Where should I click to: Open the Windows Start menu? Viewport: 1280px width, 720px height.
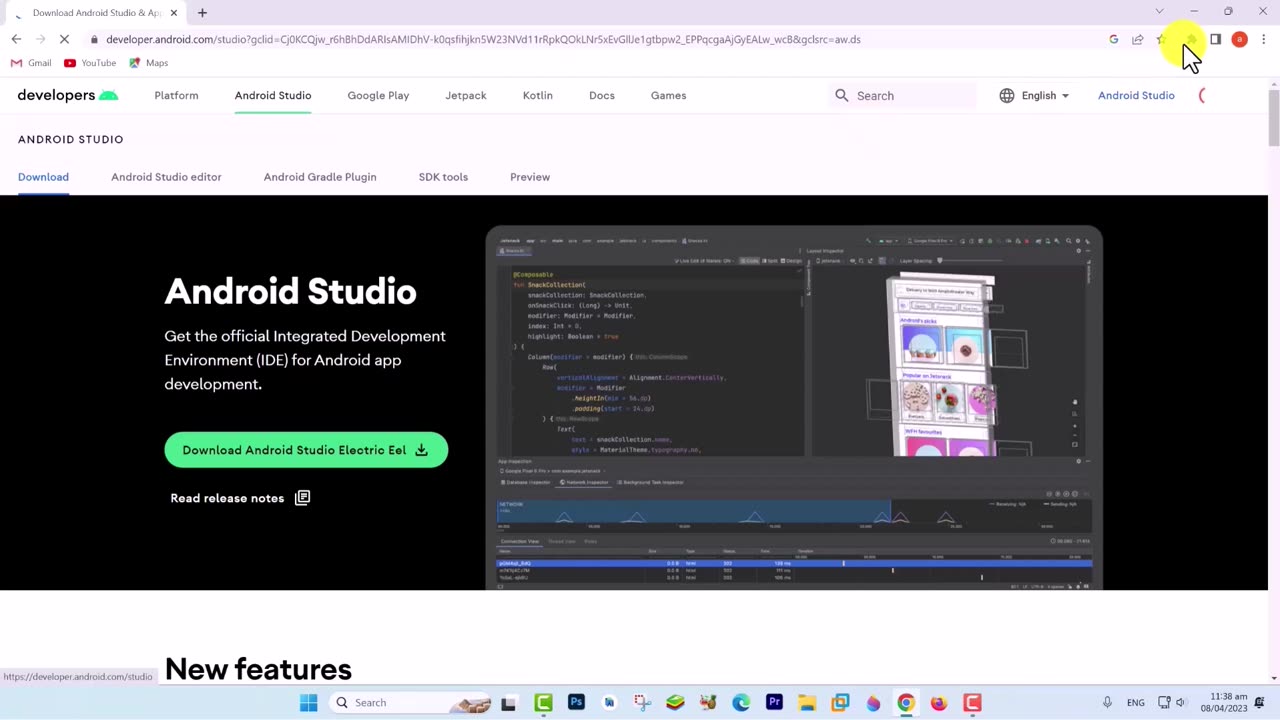pyautogui.click(x=308, y=703)
